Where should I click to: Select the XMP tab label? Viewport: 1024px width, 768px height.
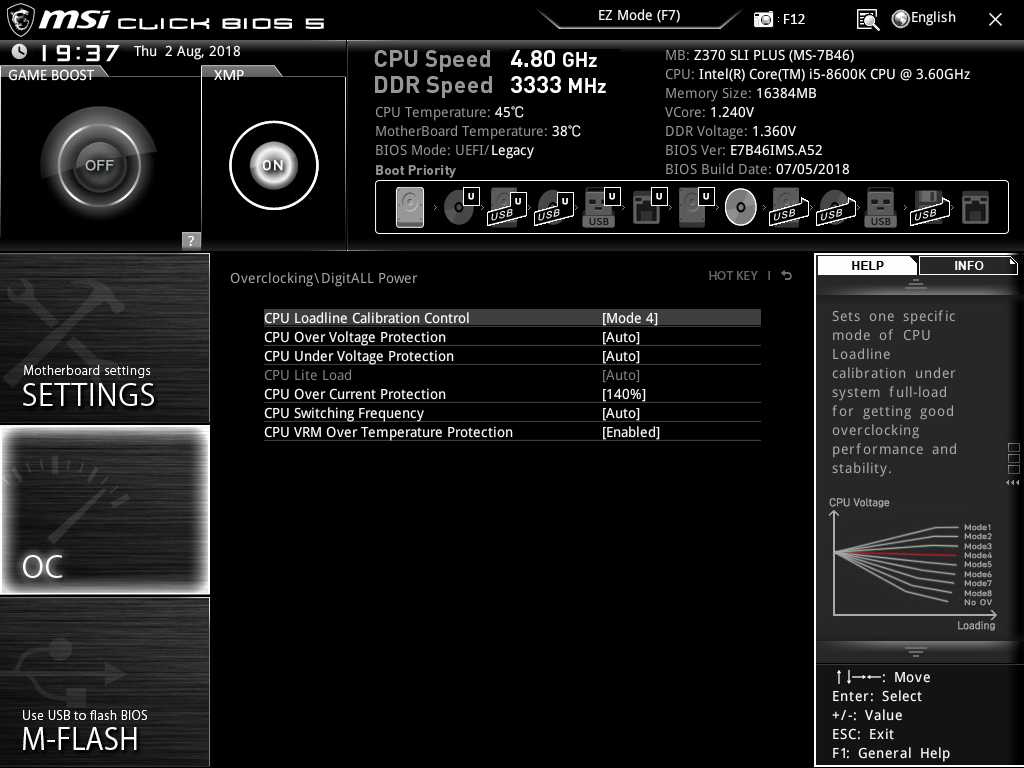coord(229,74)
